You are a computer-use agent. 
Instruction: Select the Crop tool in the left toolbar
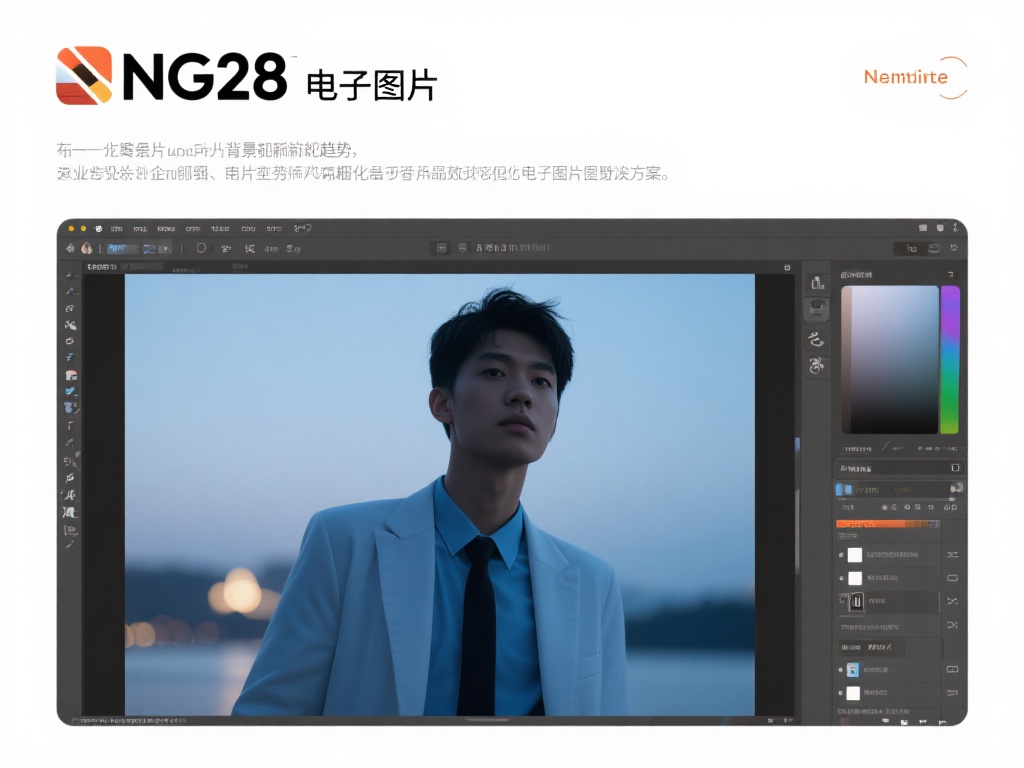[68, 340]
